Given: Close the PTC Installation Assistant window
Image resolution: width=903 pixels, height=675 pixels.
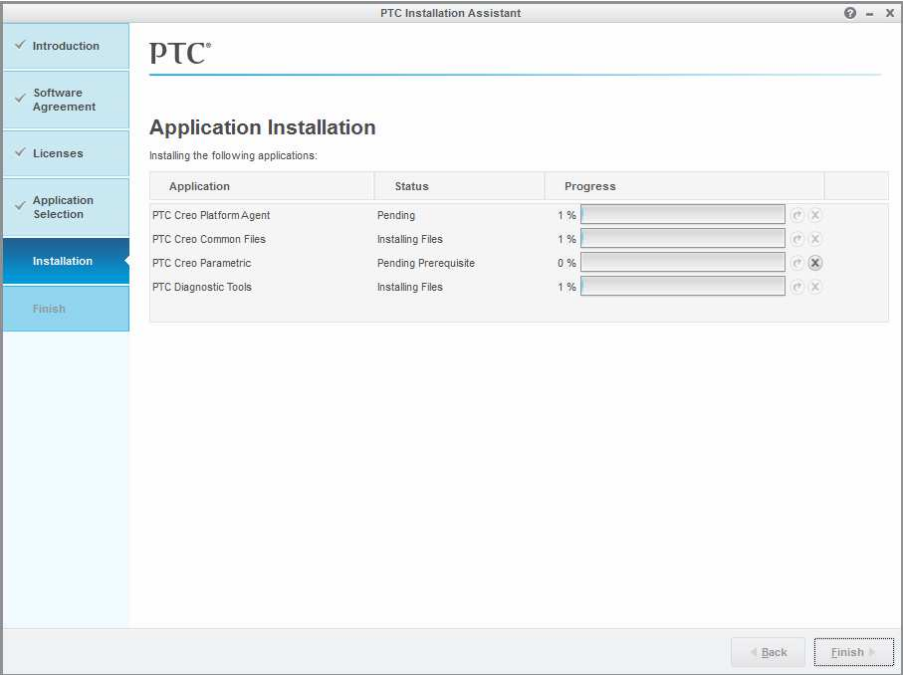Looking at the screenshot, I should 889,13.
